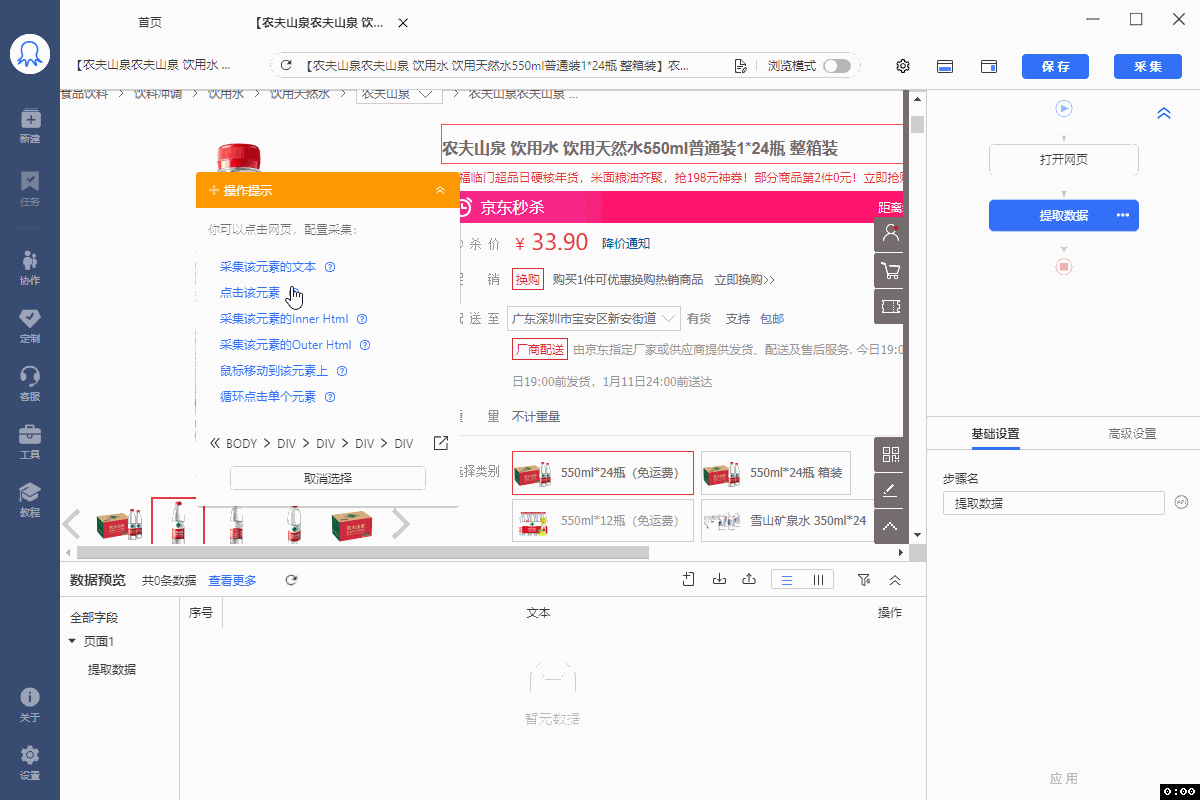Image resolution: width=1200 pixels, height=800 pixels.
Task: Reload the page with the address bar refresh icon
Action: click(286, 66)
